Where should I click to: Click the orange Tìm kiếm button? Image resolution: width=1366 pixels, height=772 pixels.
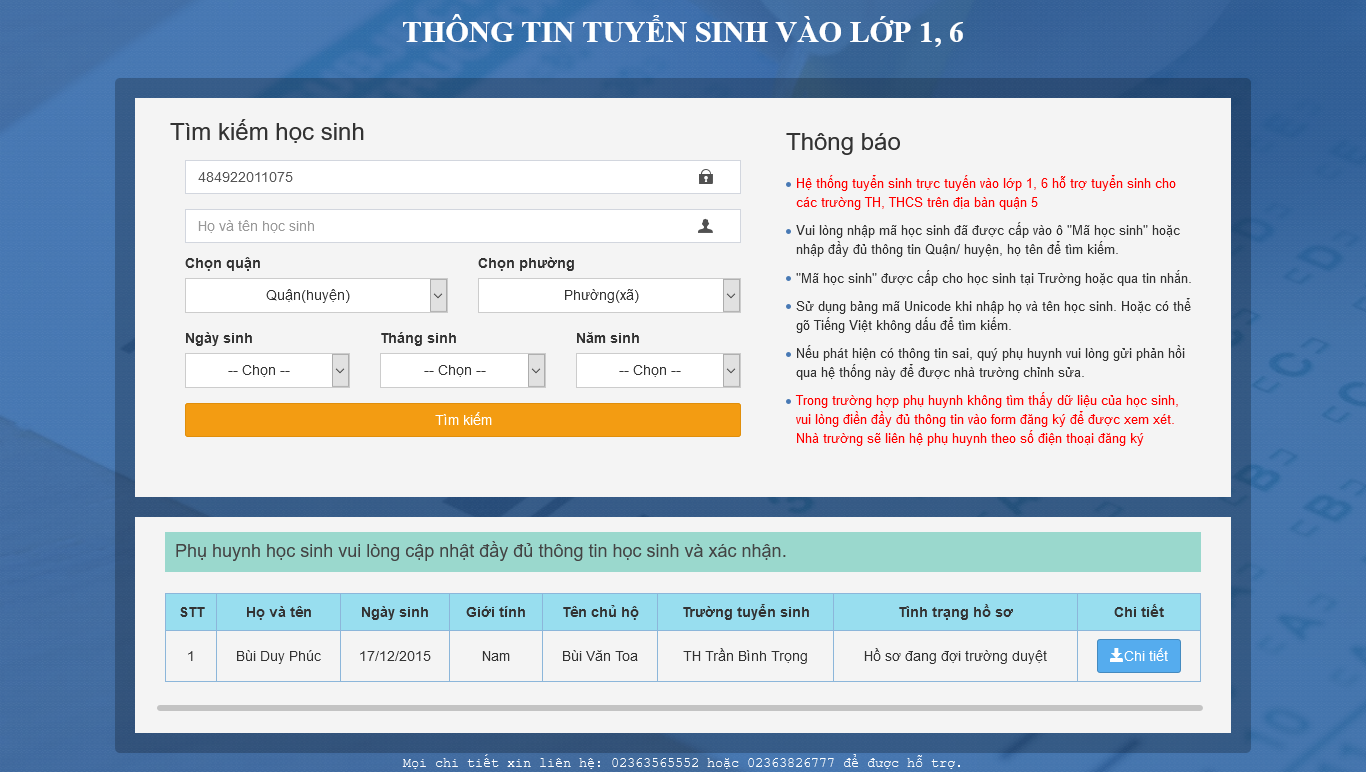(x=462, y=420)
